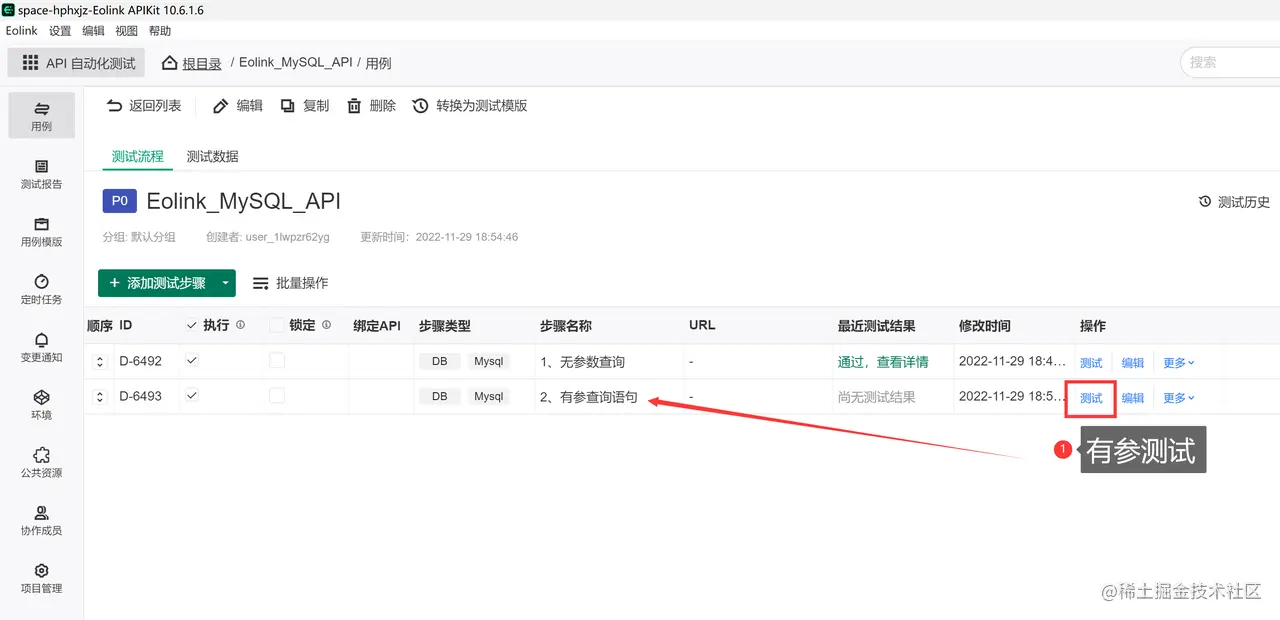Click 编辑 link for row D-6493

1132,398
